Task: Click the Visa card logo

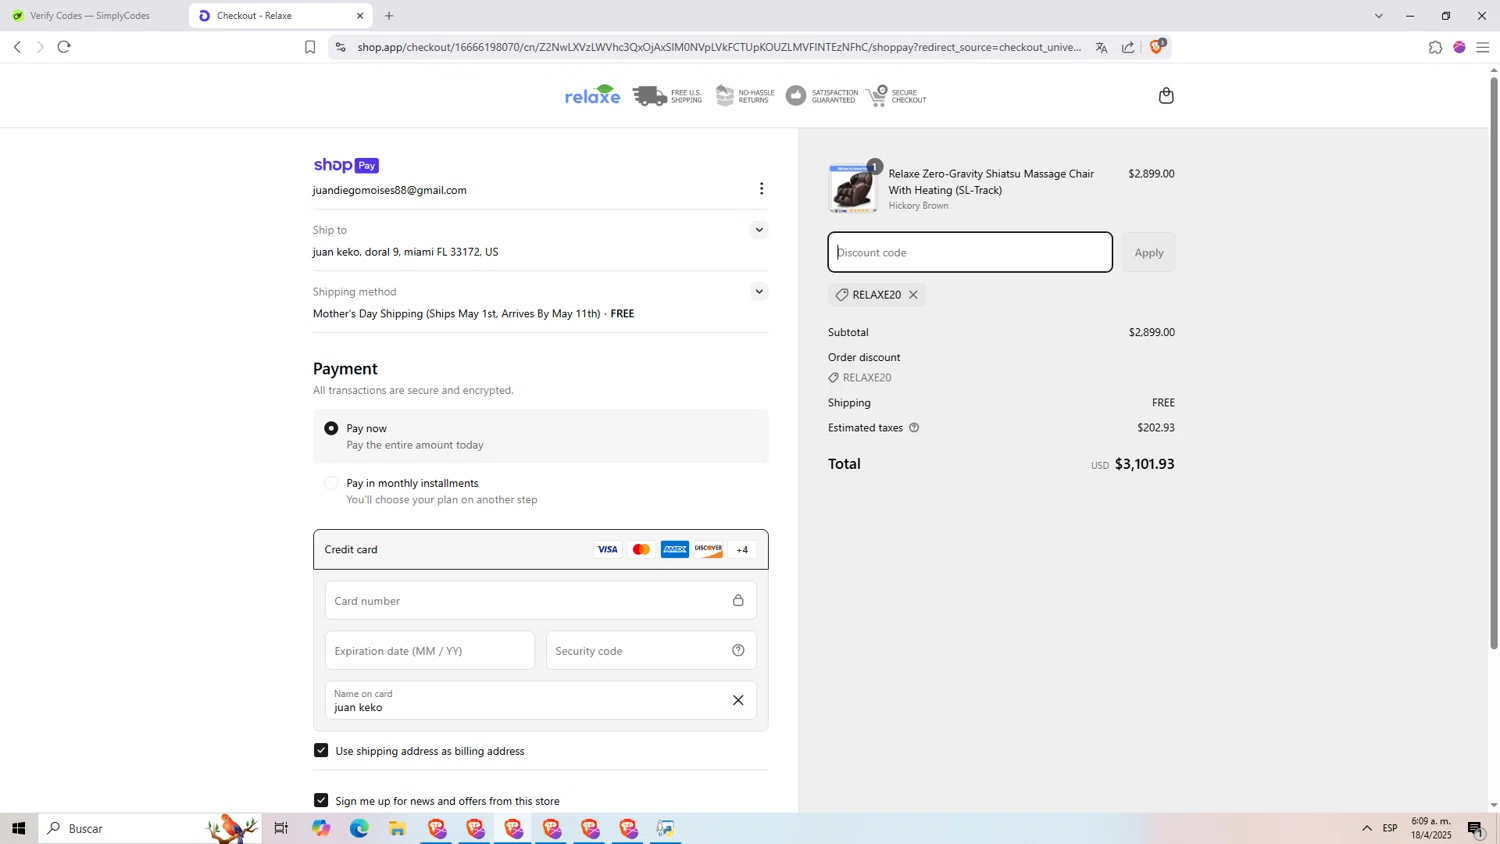Action: click(607, 550)
